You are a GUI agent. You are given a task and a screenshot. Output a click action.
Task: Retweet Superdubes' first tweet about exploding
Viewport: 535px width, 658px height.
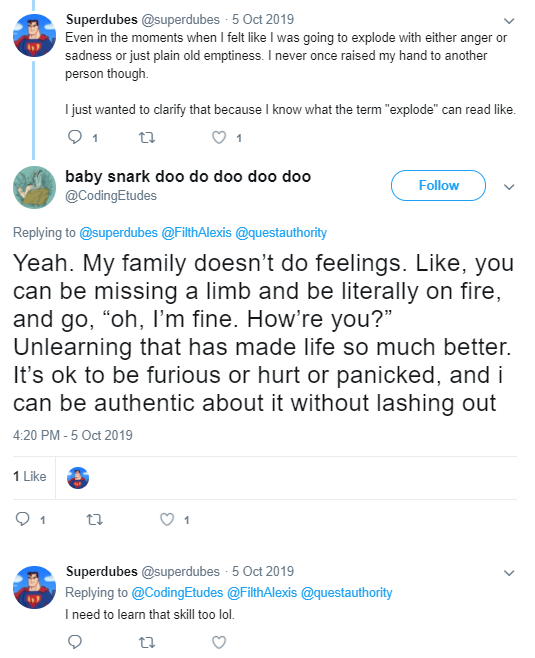coord(146,137)
